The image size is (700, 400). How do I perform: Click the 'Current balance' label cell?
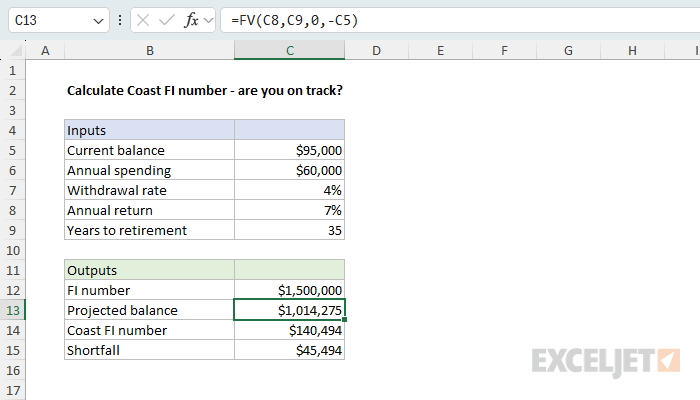[150, 150]
